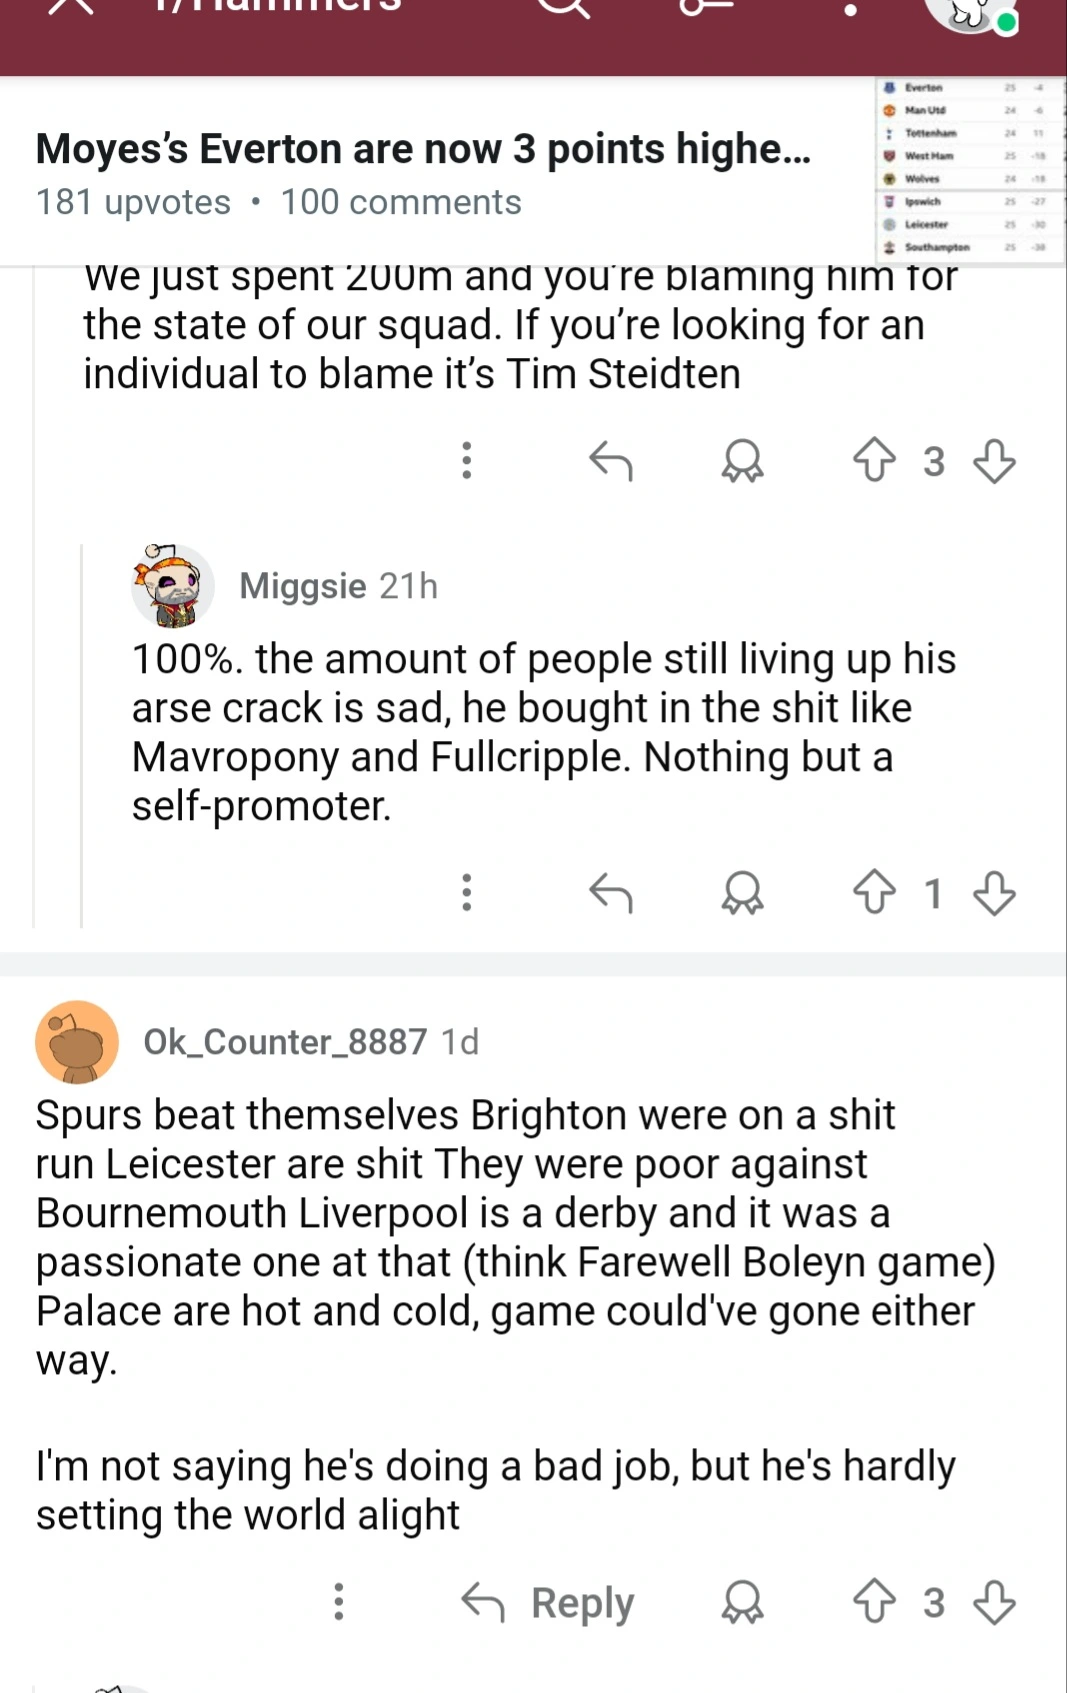This screenshot has height=1693, width=1067.
Task: Open the league table post thumbnail
Action: pyautogui.click(x=968, y=168)
